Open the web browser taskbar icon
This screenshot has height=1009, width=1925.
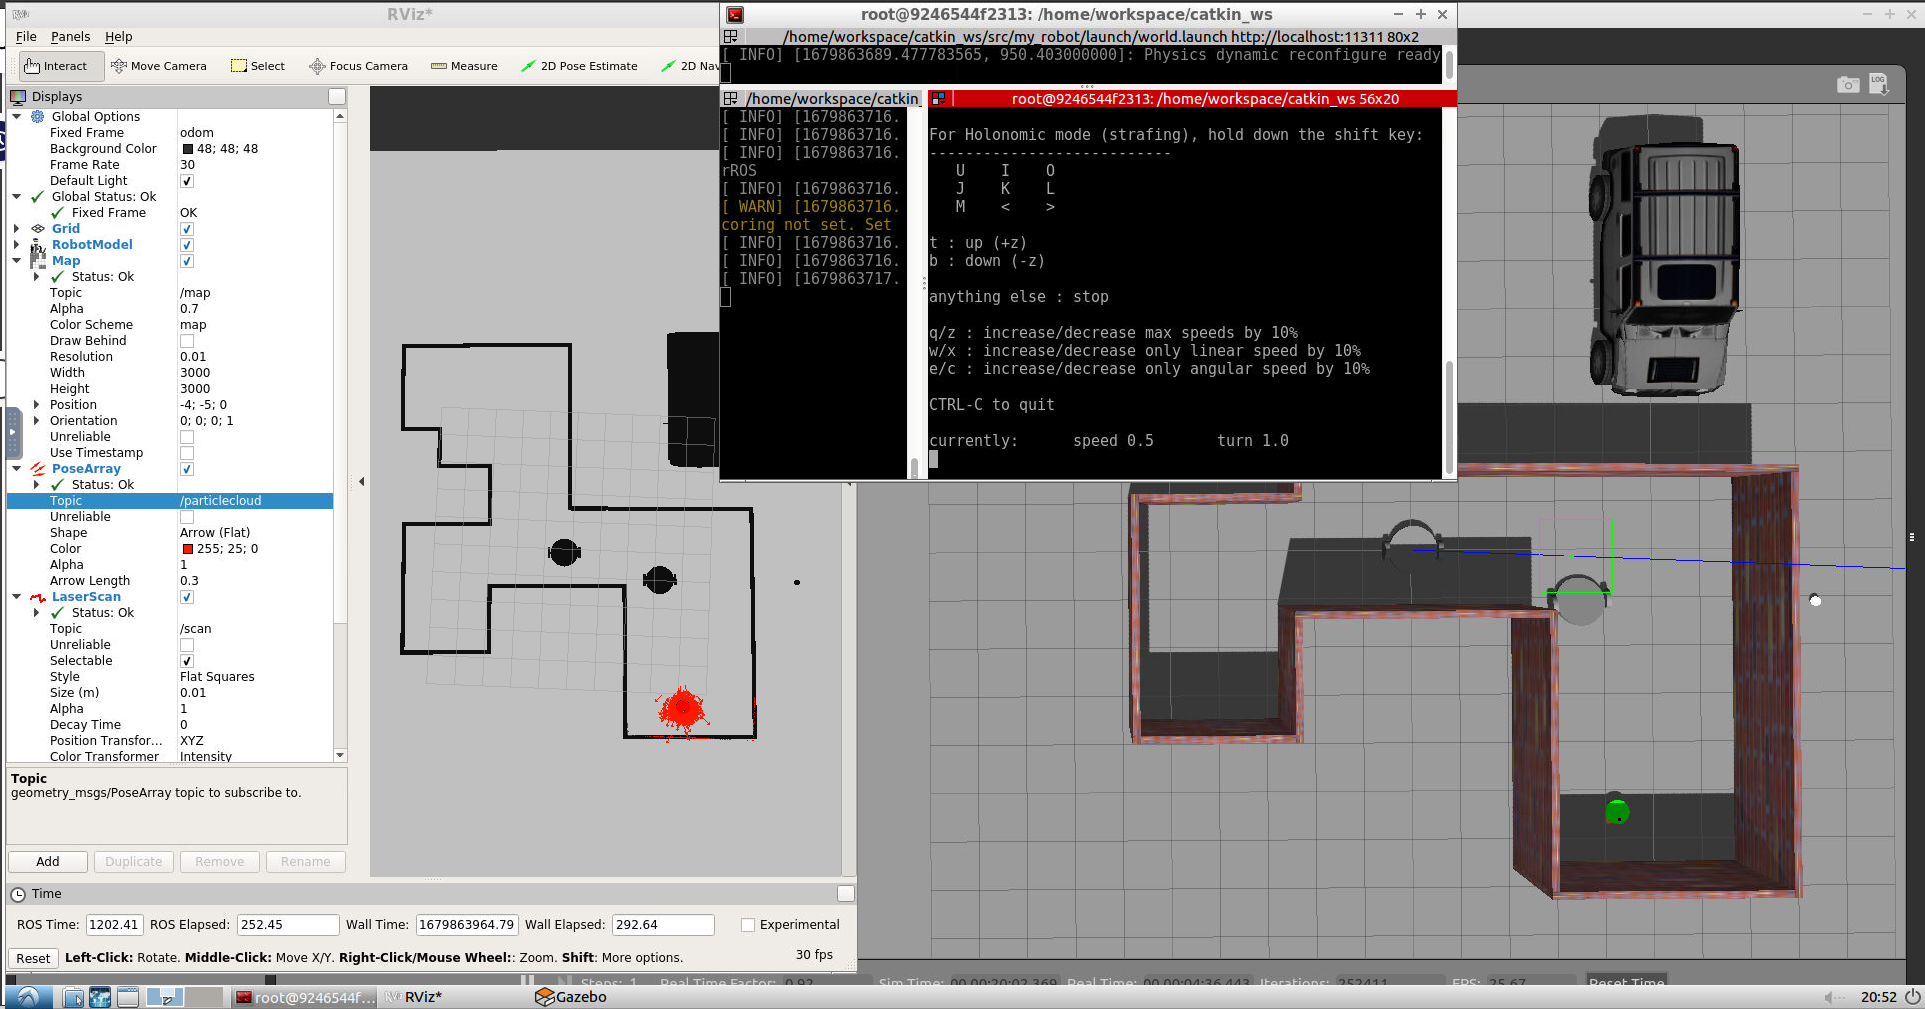100,997
